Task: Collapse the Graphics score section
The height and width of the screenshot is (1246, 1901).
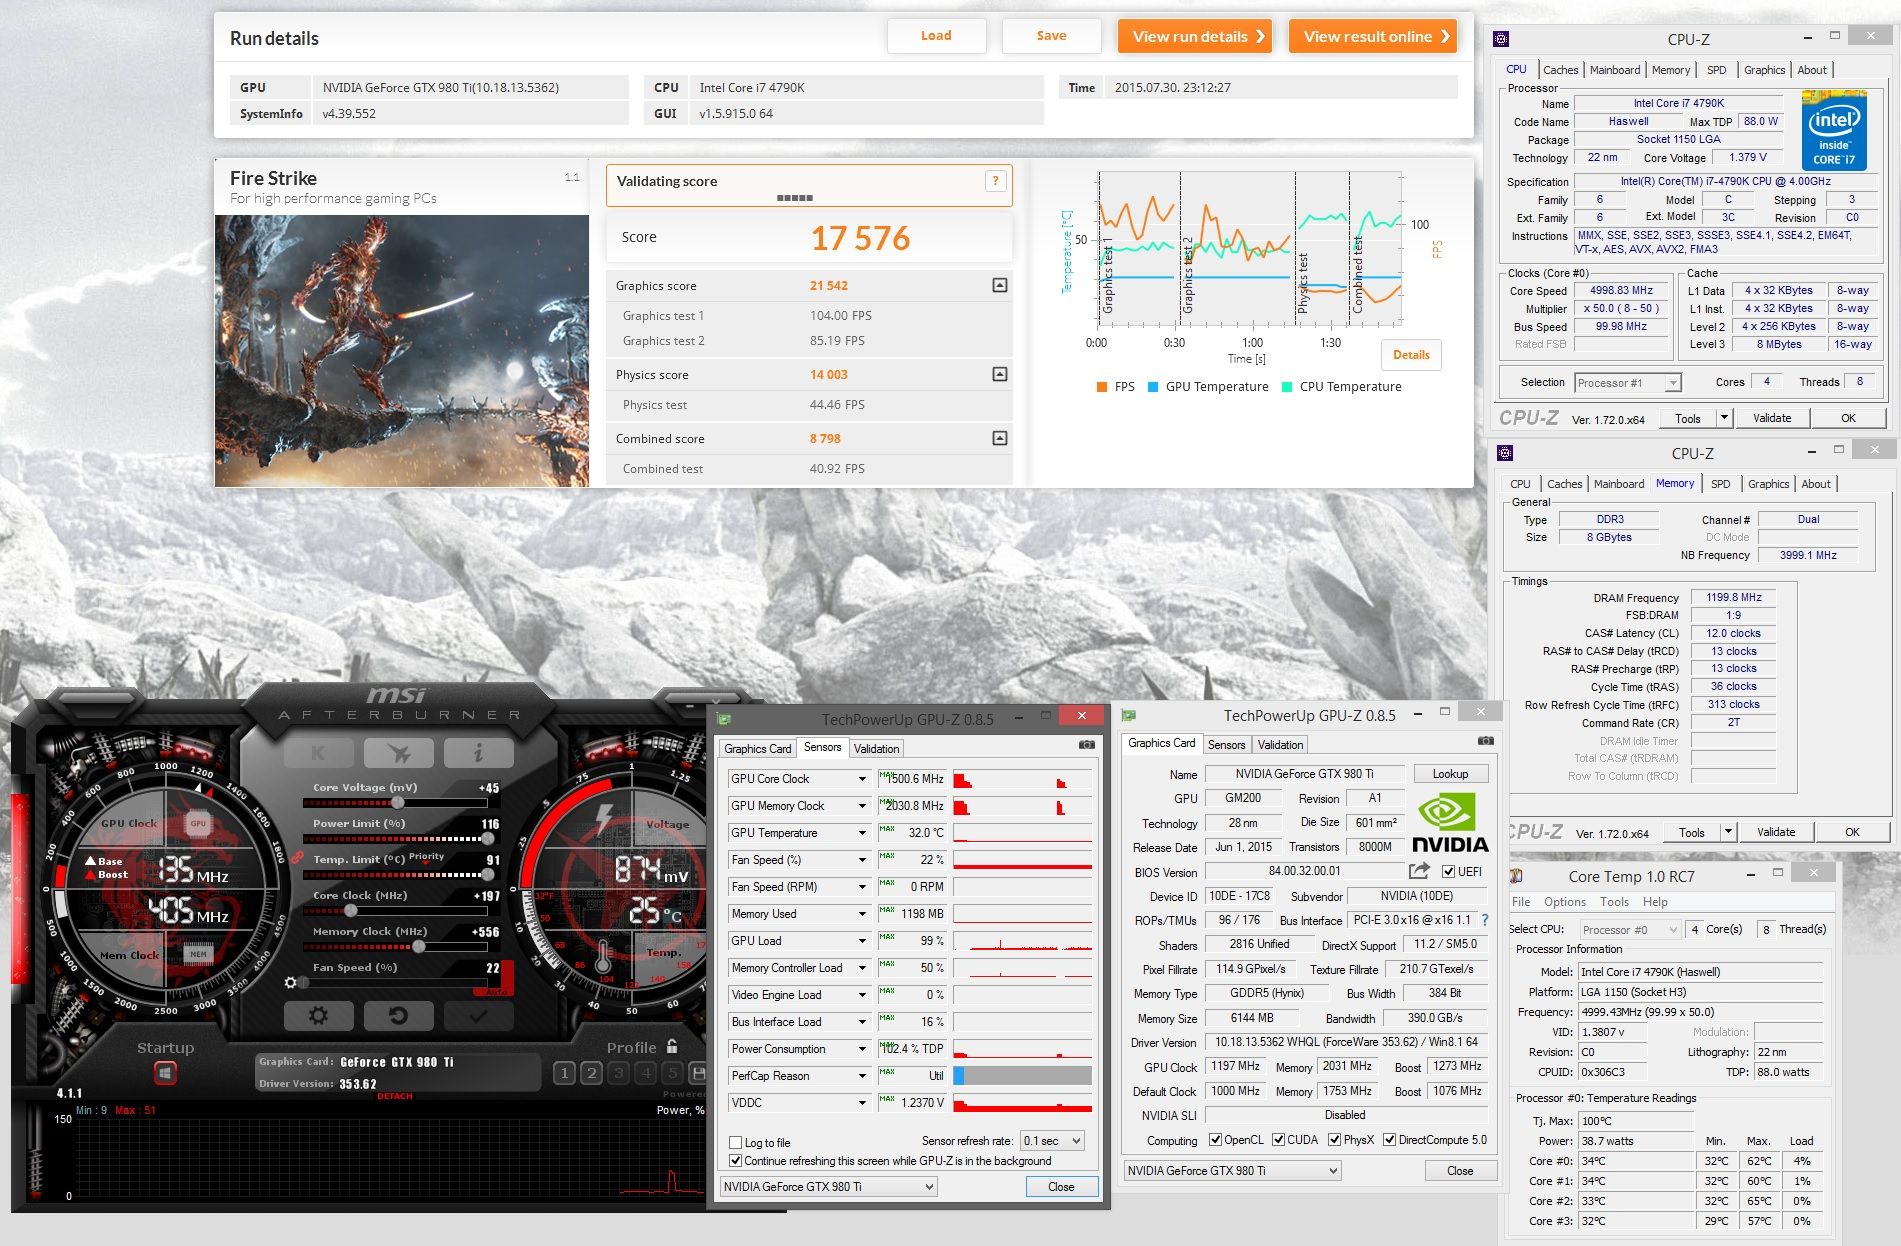Action: click(x=999, y=285)
